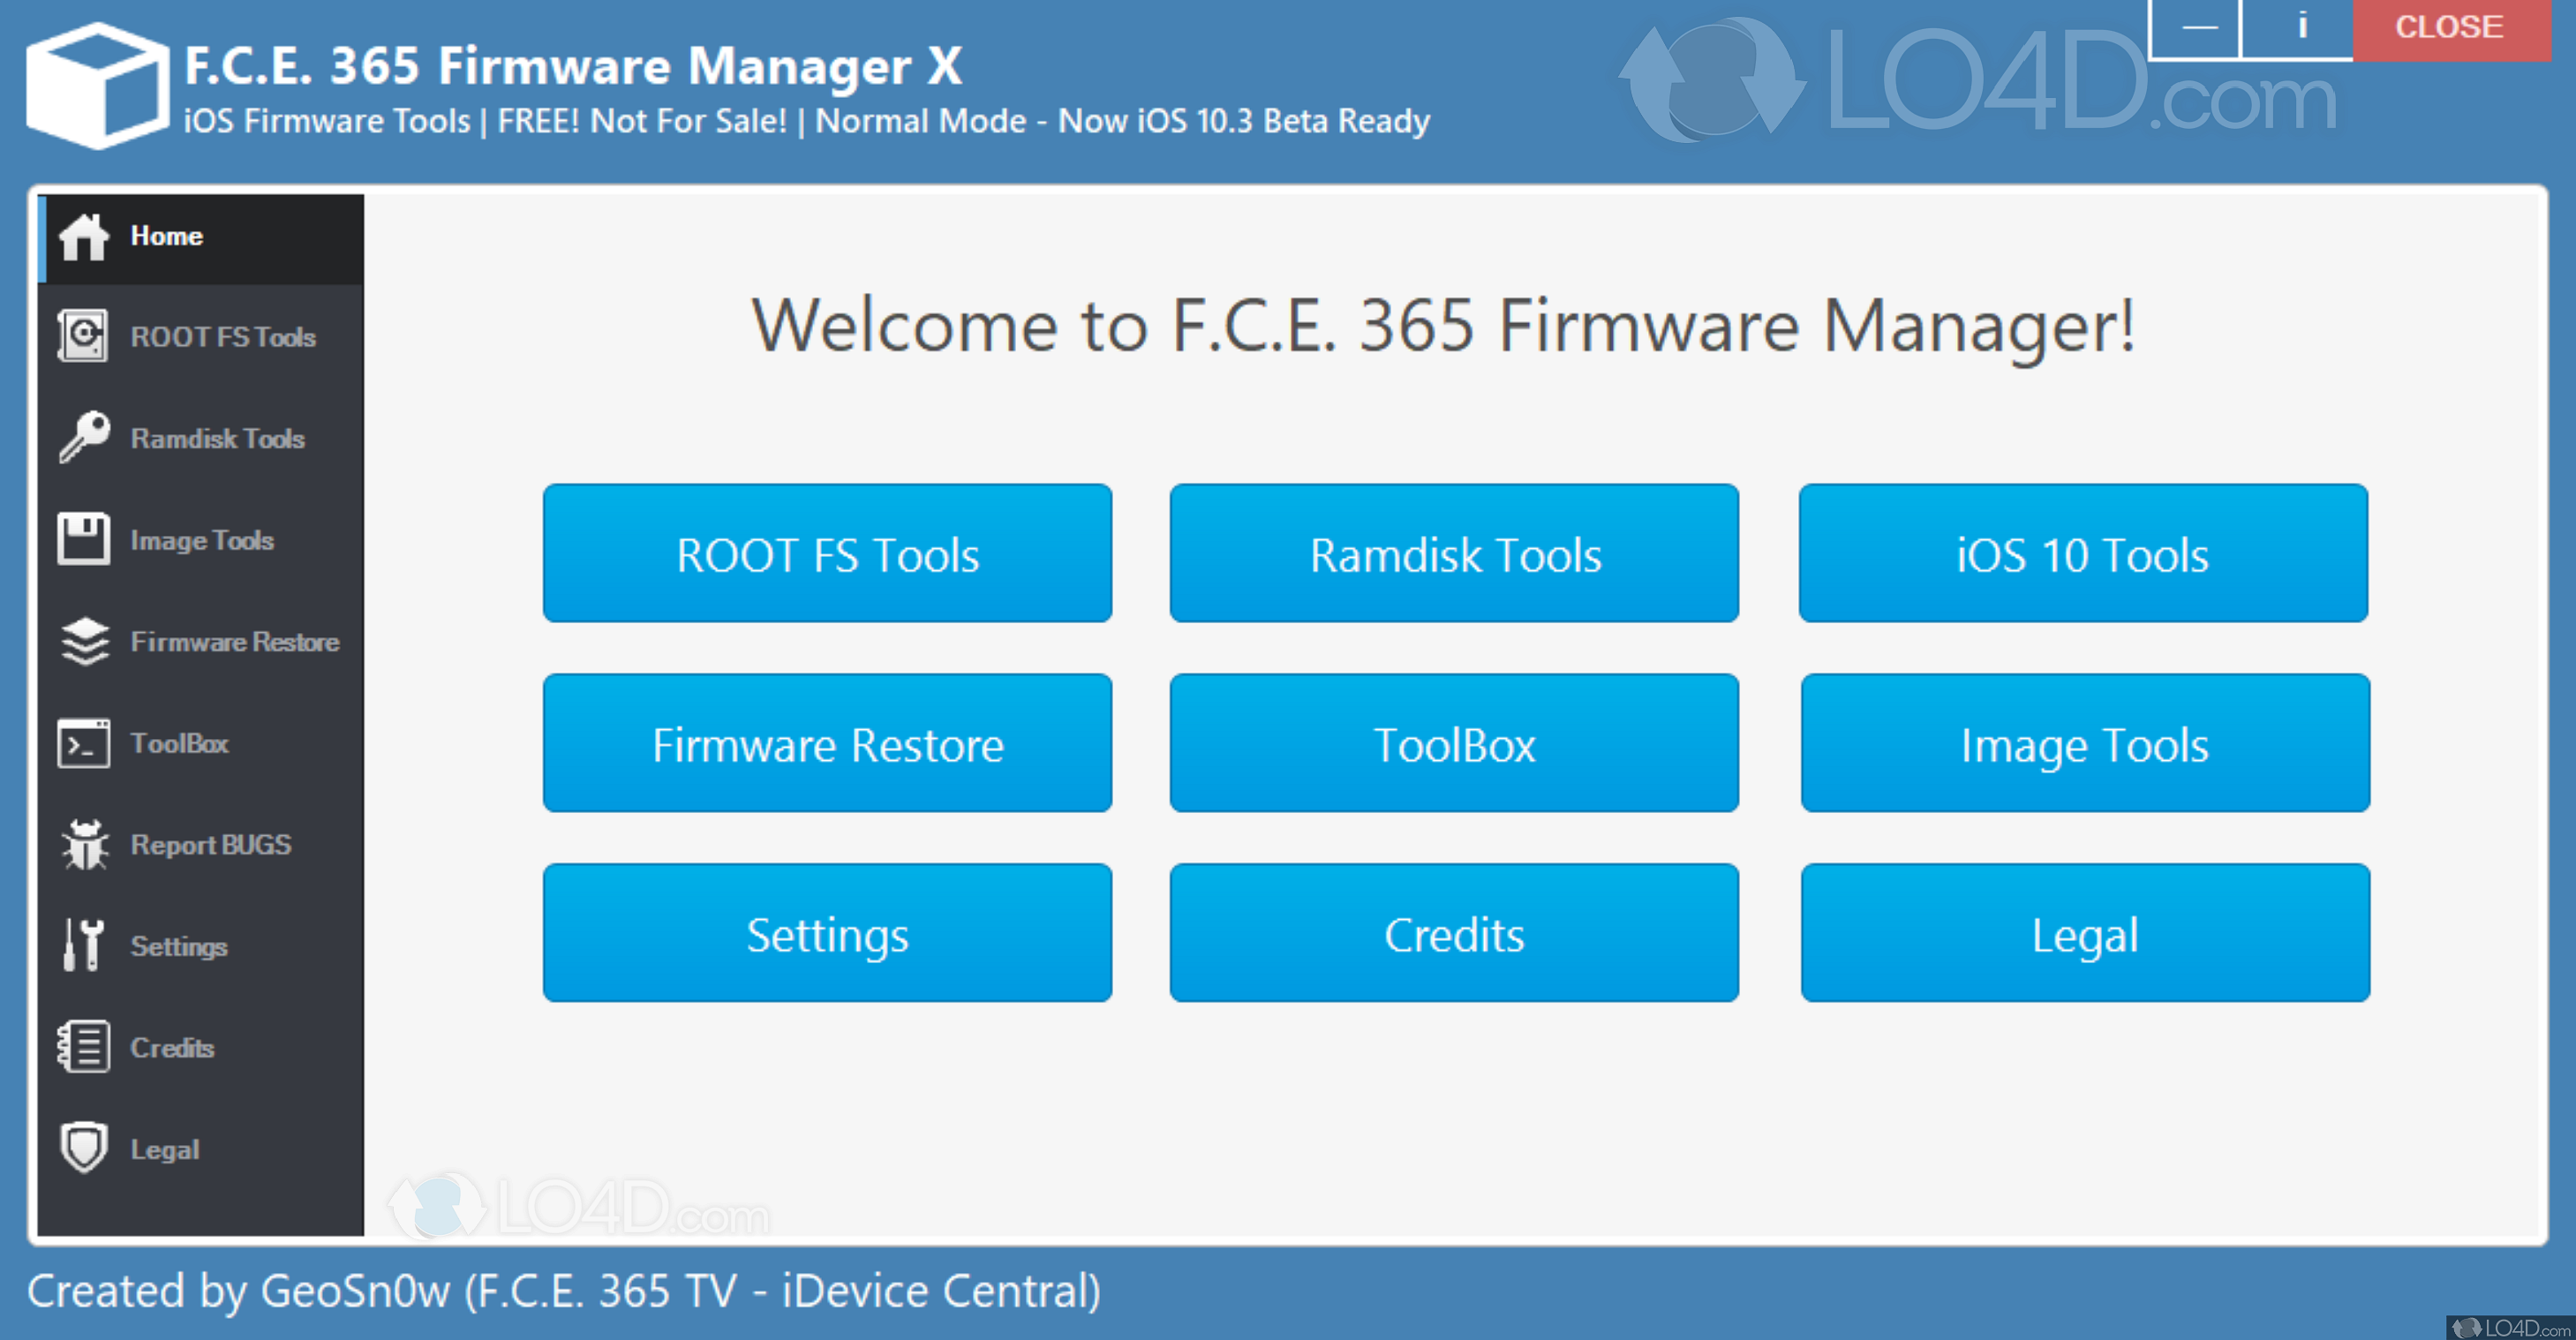The width and height of the screenshot is (2576, 1340).
Task: Click the Credits blue button
Action: click(x=1454, y=933)
